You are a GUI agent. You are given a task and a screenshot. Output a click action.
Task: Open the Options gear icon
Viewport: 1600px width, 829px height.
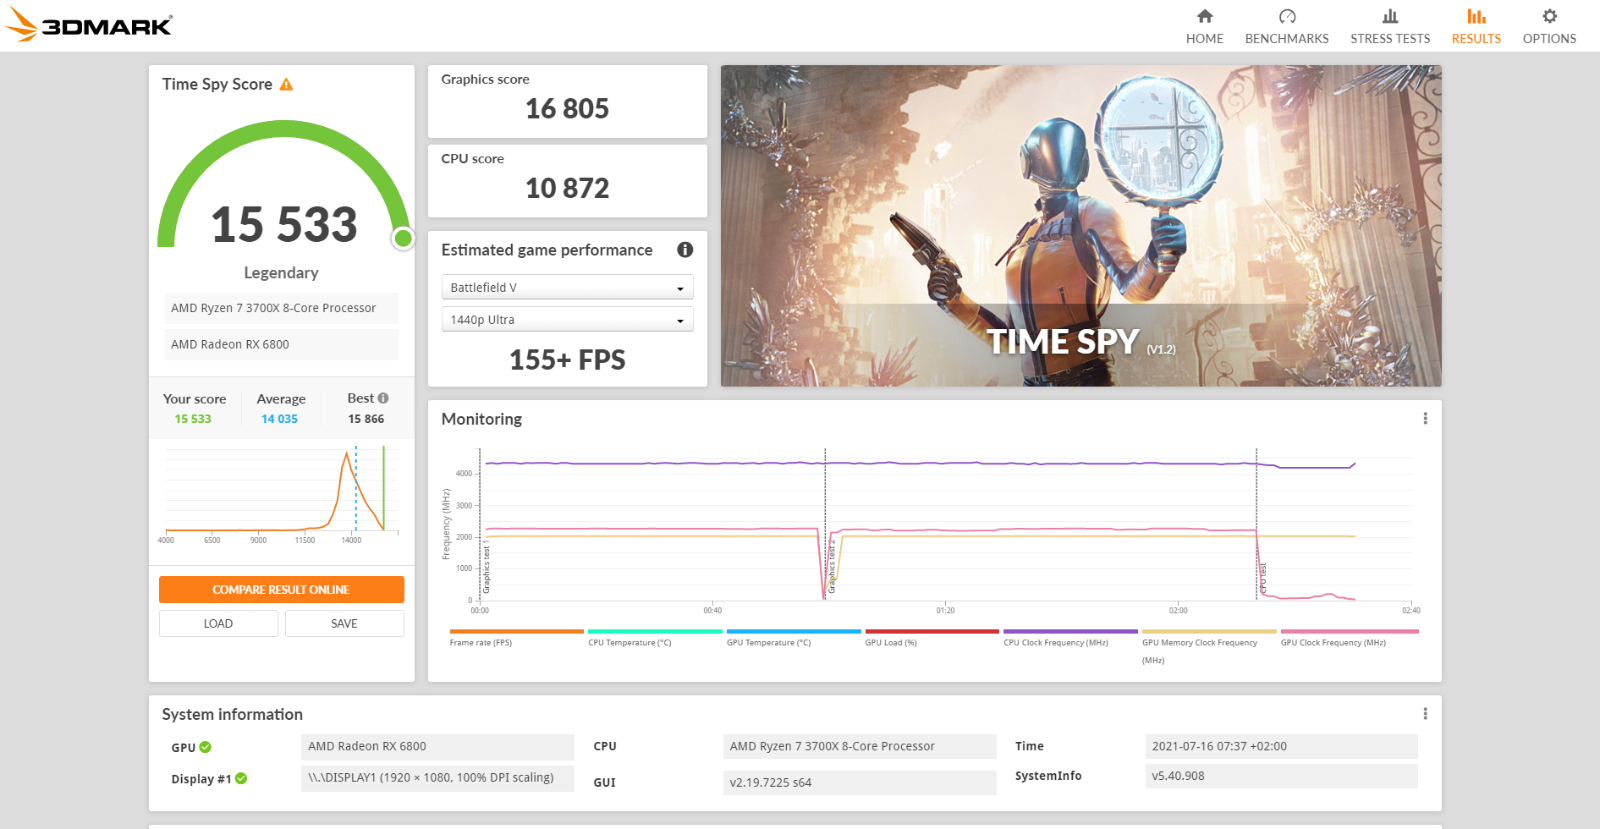(x=1549, y=16)
